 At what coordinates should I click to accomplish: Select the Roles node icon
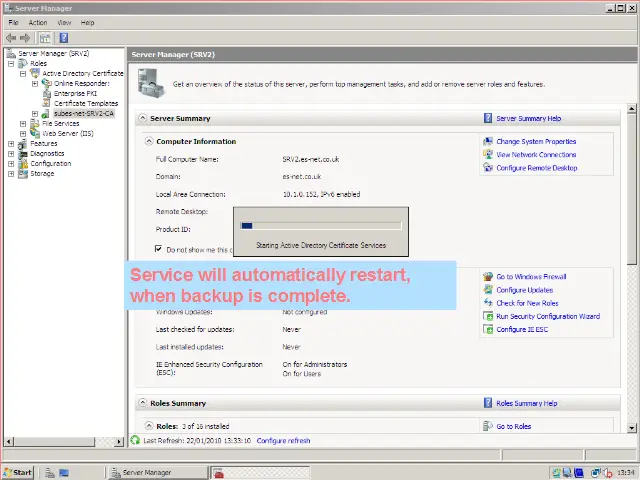coord(23,63)
